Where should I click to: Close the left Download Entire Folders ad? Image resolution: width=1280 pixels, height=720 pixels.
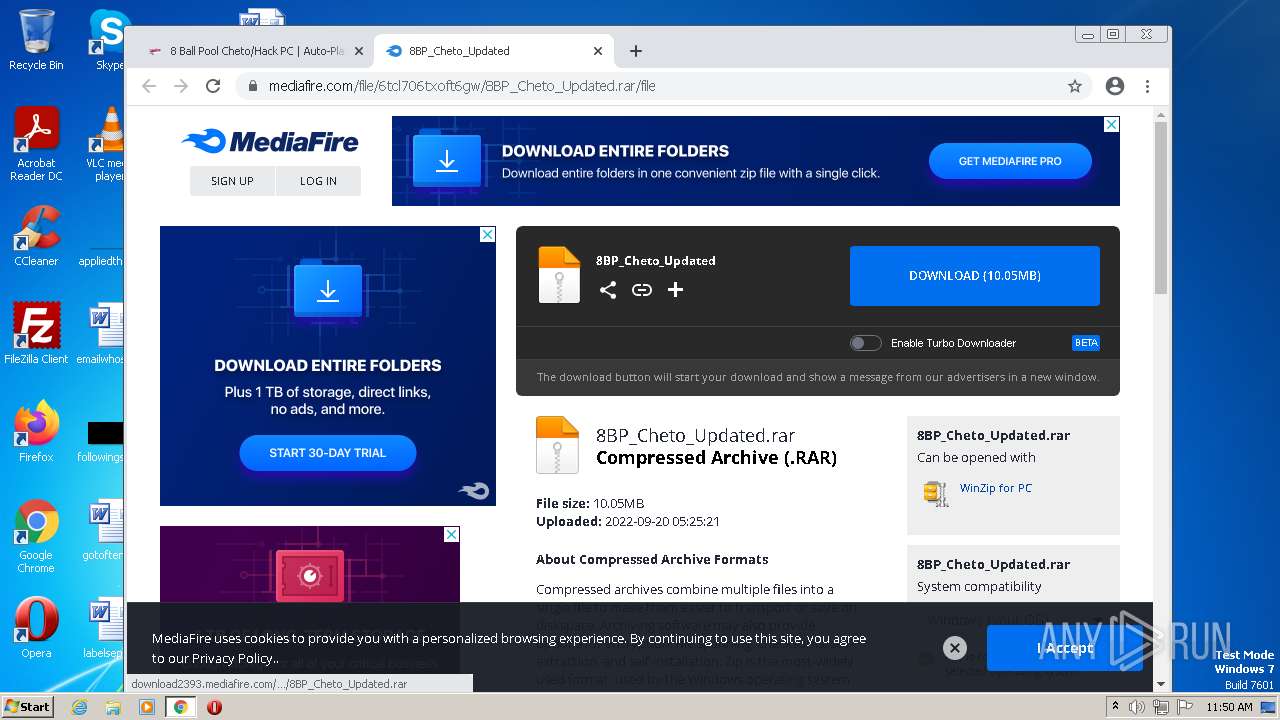point(487,234)
